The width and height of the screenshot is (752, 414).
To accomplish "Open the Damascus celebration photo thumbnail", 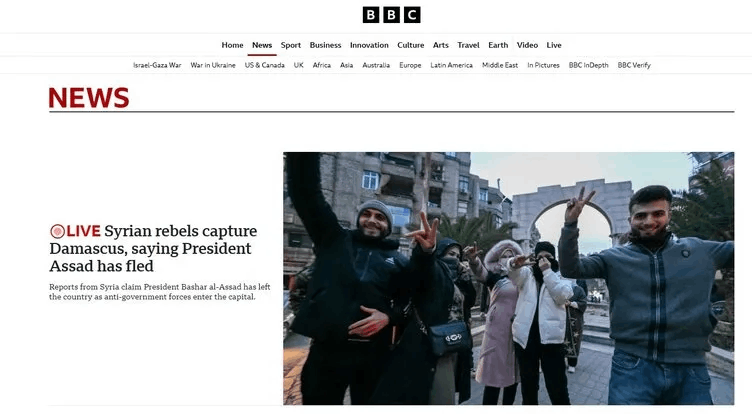I will click(x=508, y=278).
